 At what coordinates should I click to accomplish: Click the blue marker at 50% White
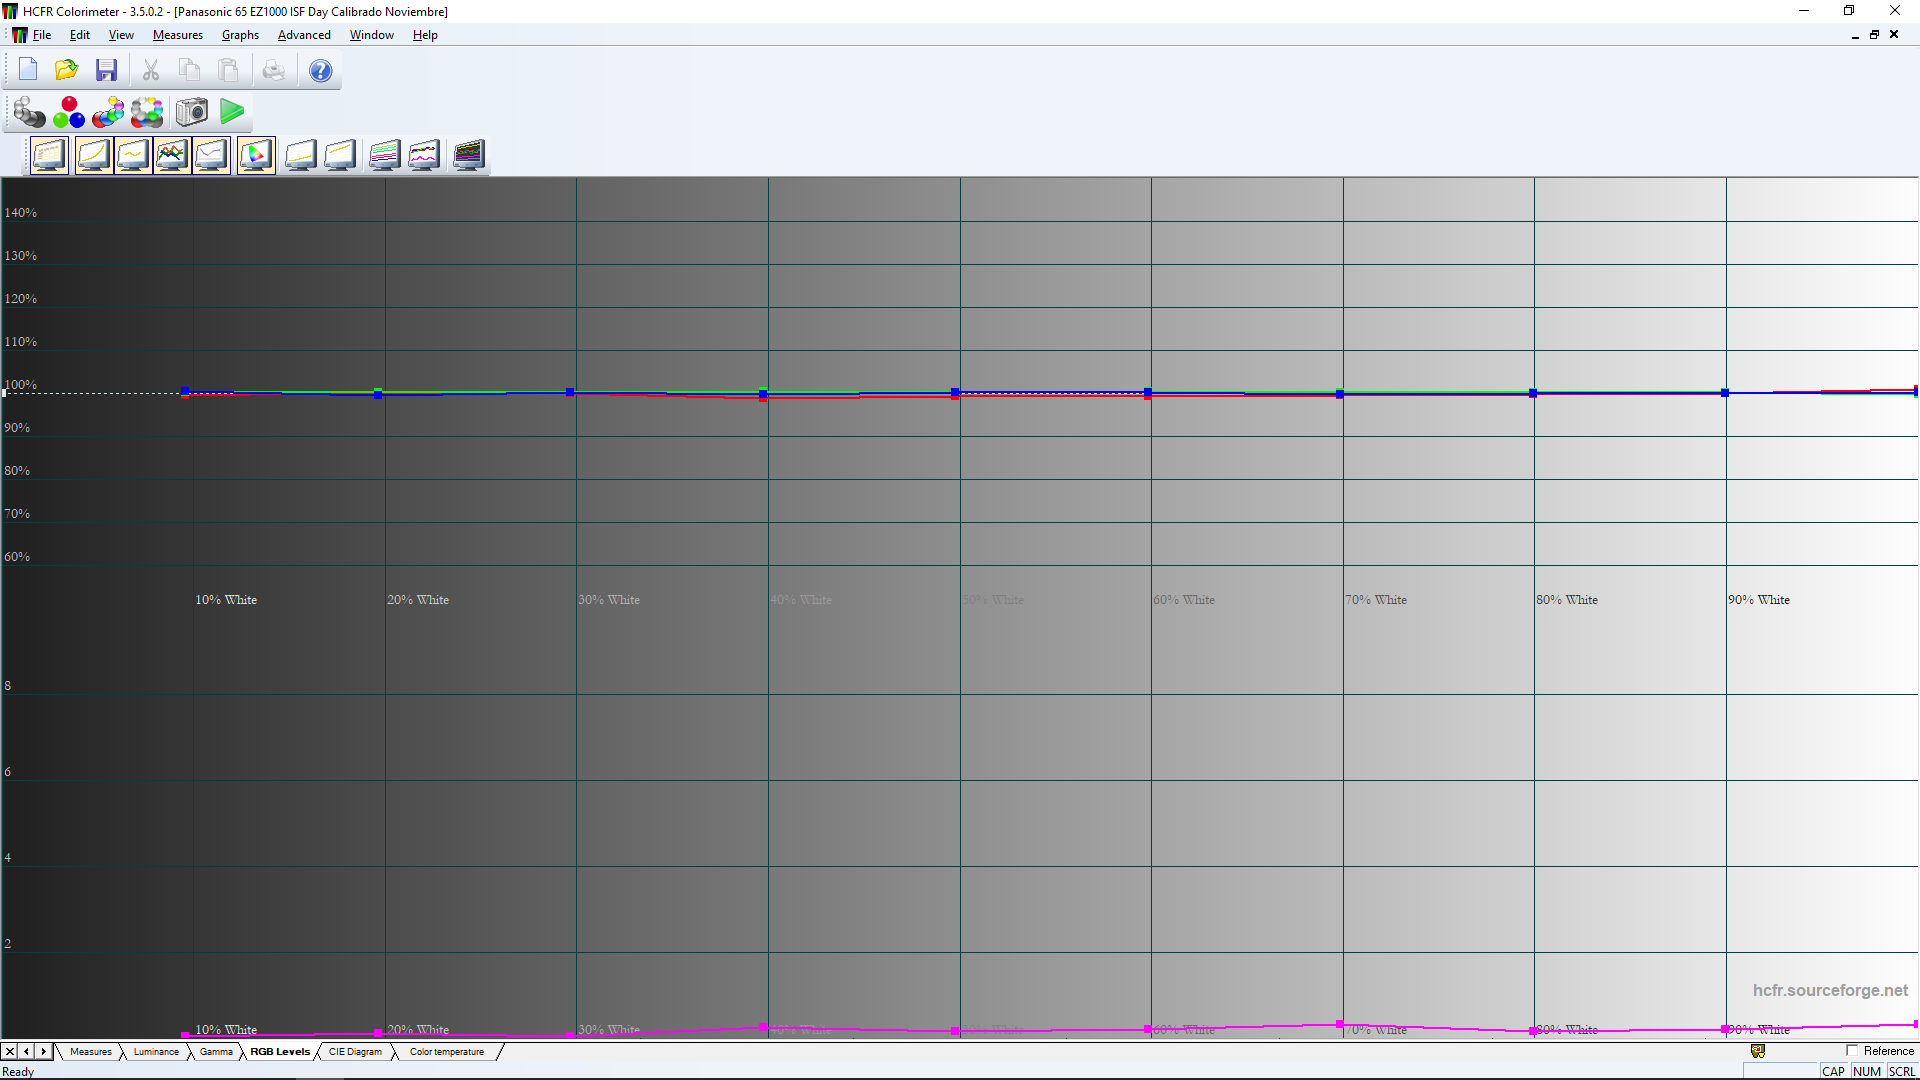pos(955,392)
